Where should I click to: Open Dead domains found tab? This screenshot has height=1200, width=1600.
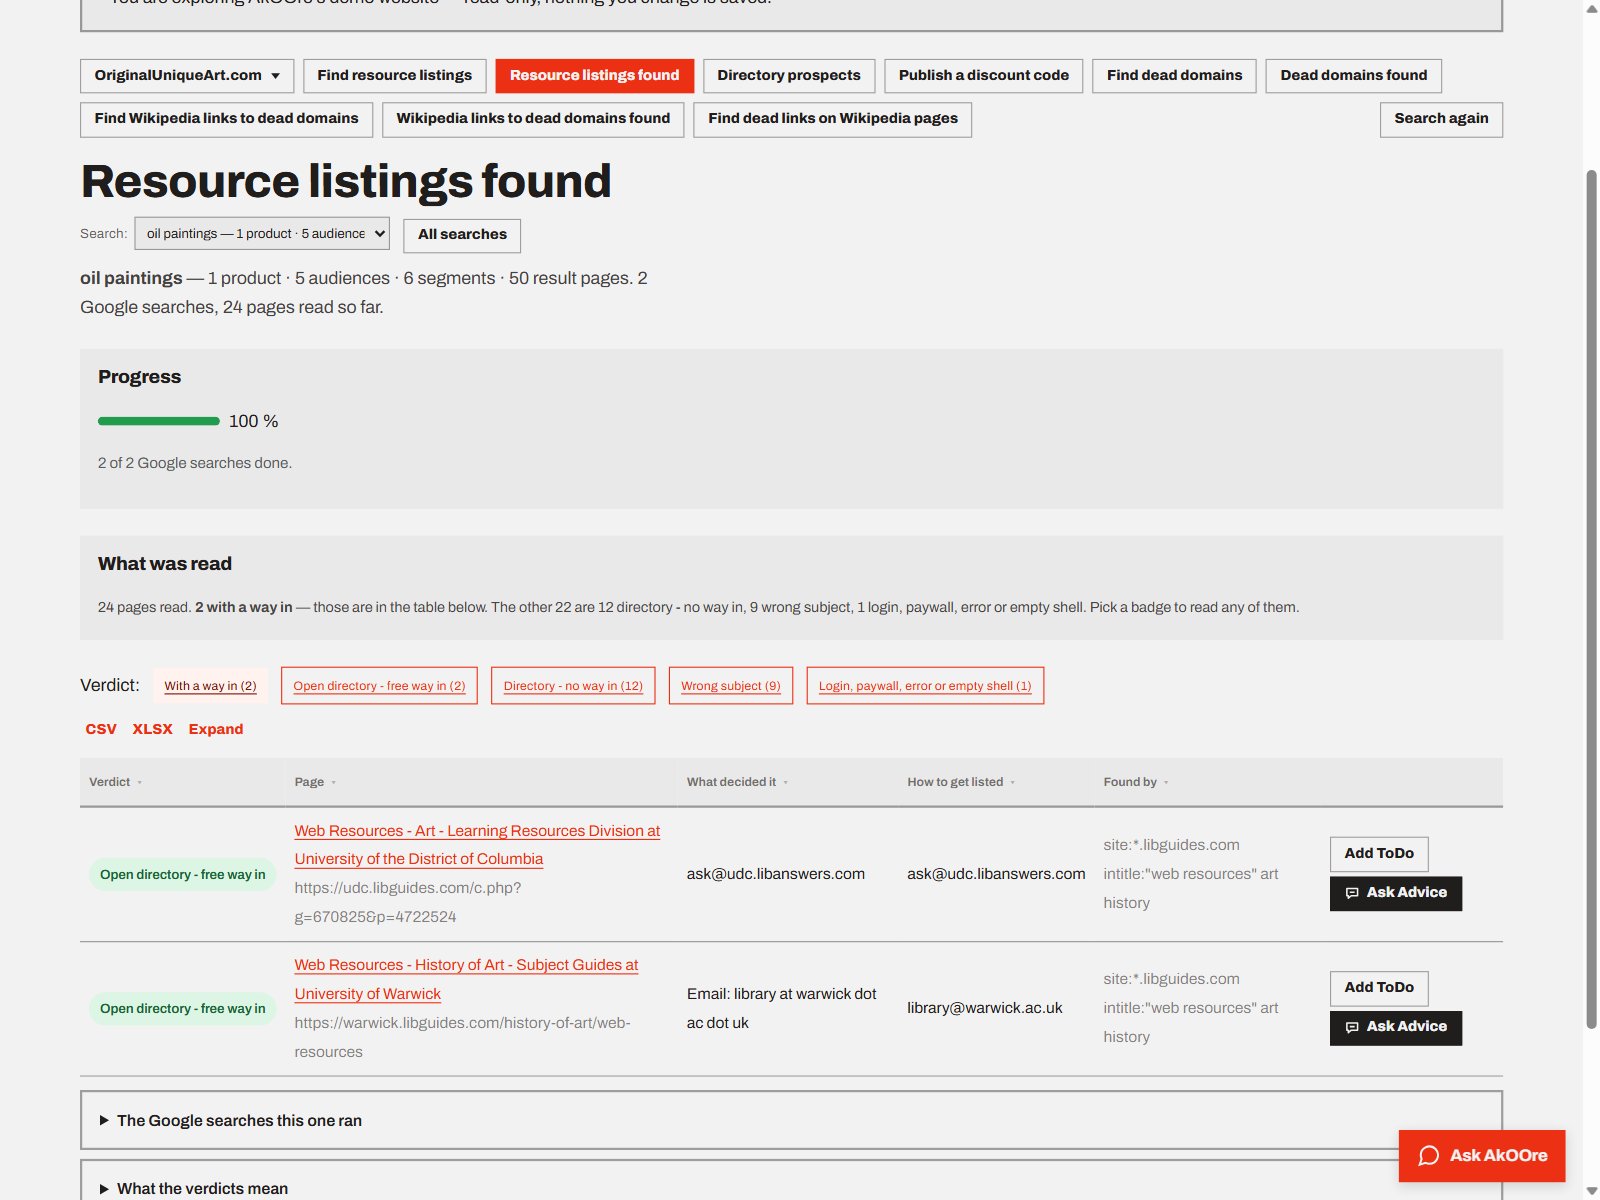1353,76
